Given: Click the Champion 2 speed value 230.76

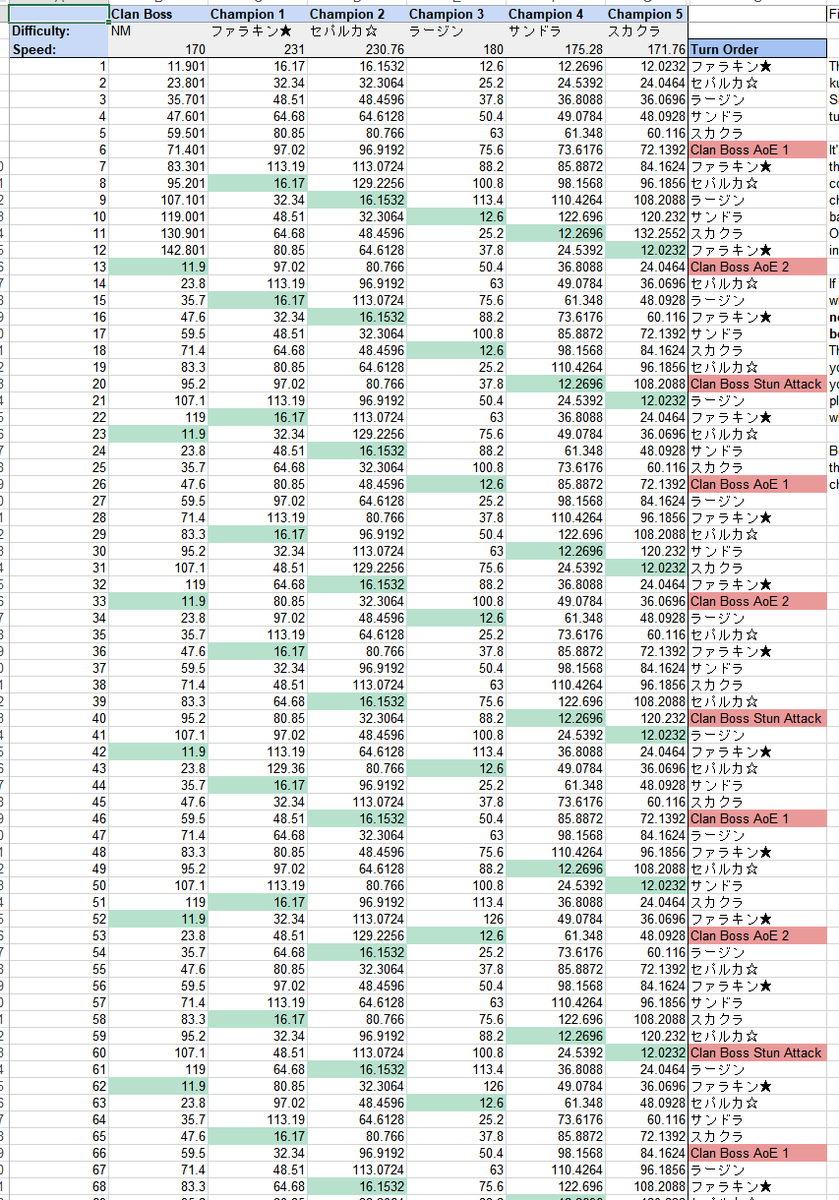Looking at the screenshot, I should [x=357, y=49].
